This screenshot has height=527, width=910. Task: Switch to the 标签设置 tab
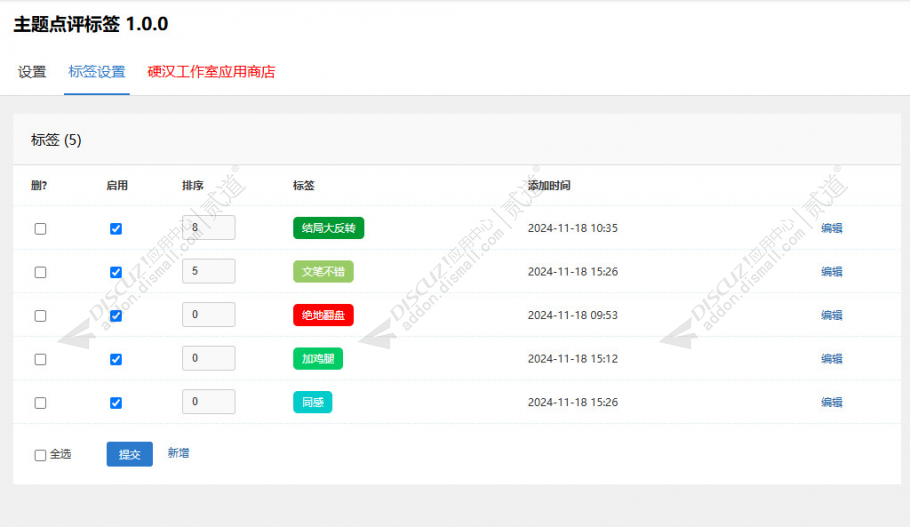coord(97,72)
